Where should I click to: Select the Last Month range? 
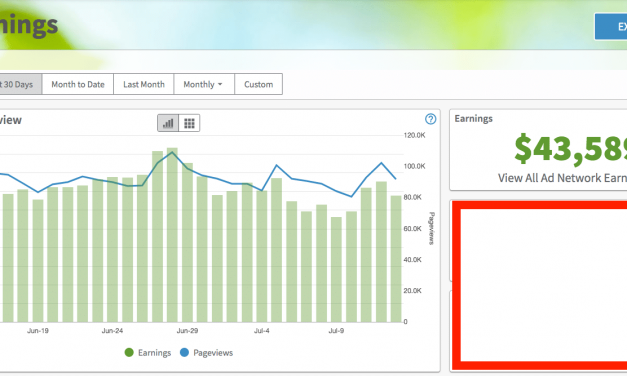point(144,84)
